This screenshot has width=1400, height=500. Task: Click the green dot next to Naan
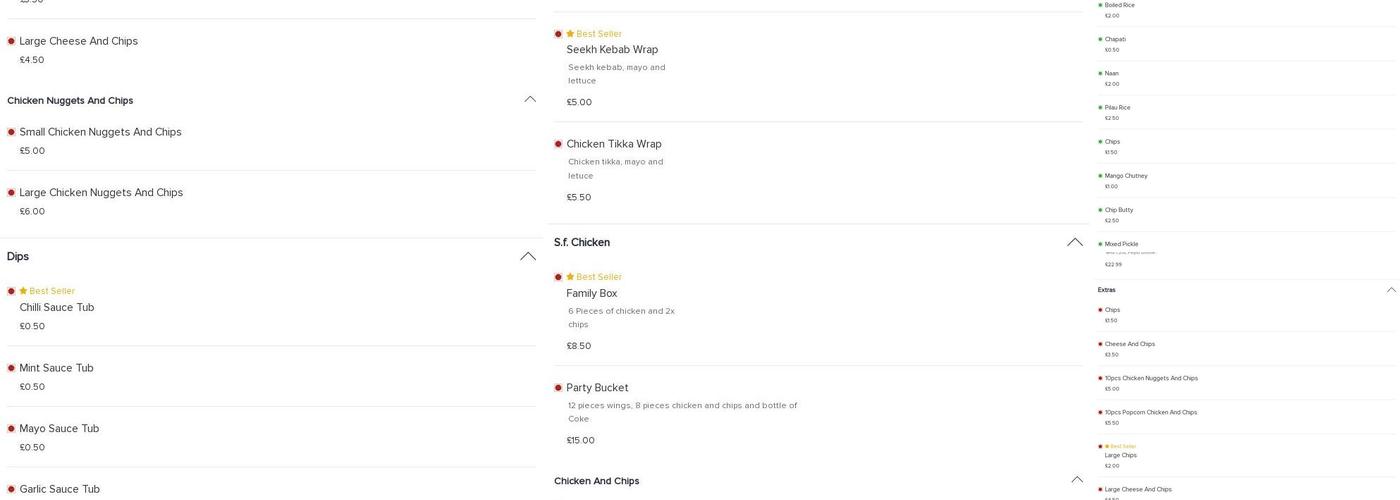1100,73
